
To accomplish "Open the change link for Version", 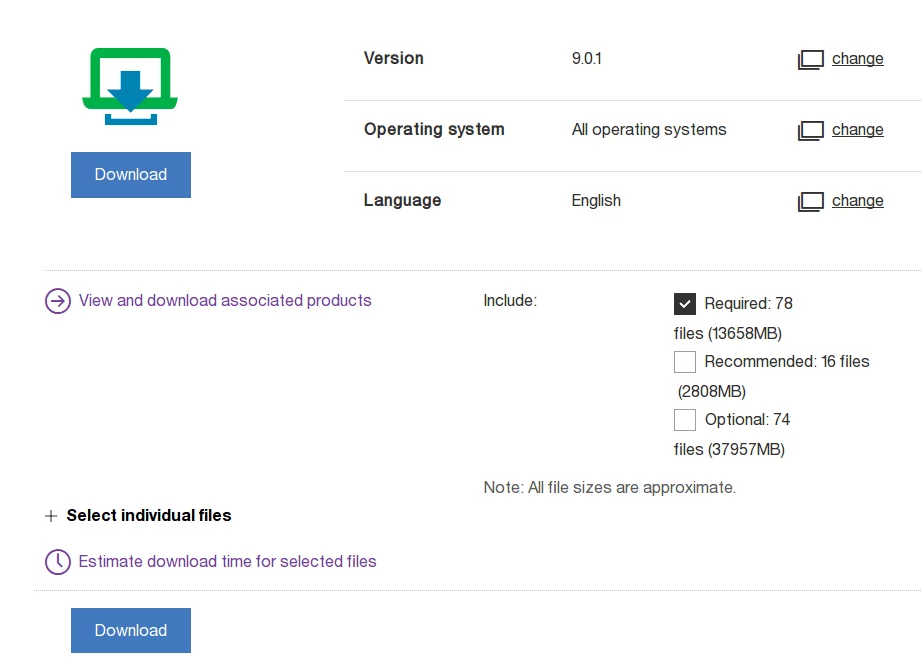I will point(857,59).
